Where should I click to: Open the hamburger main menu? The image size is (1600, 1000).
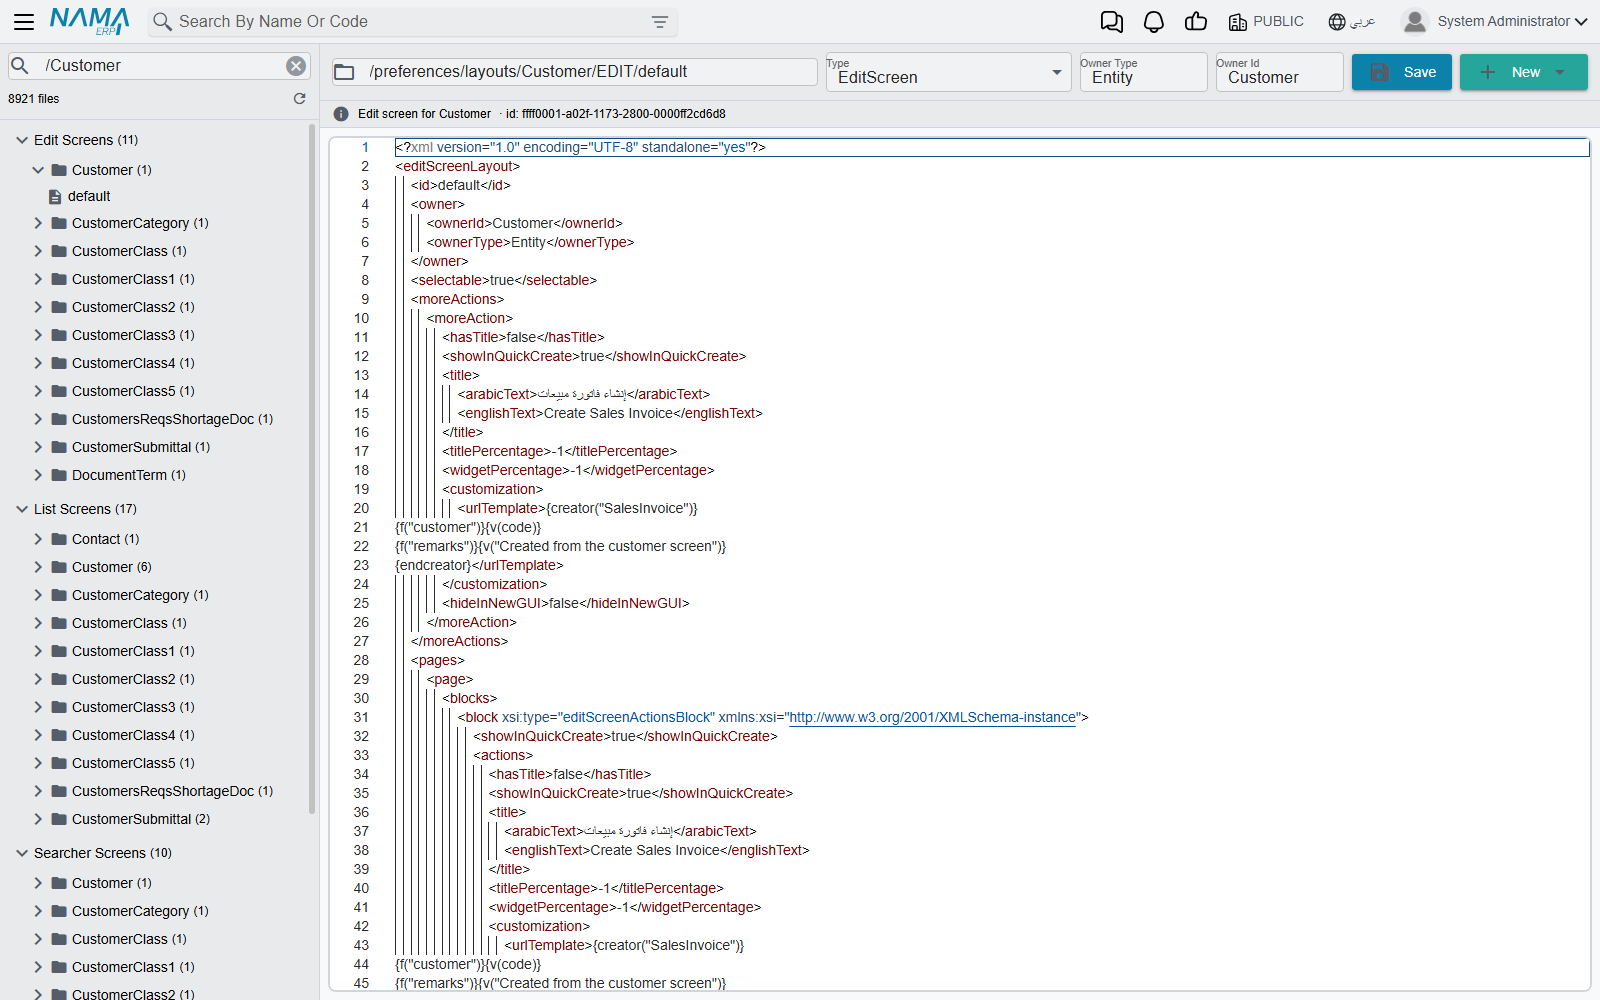point(24,21)
